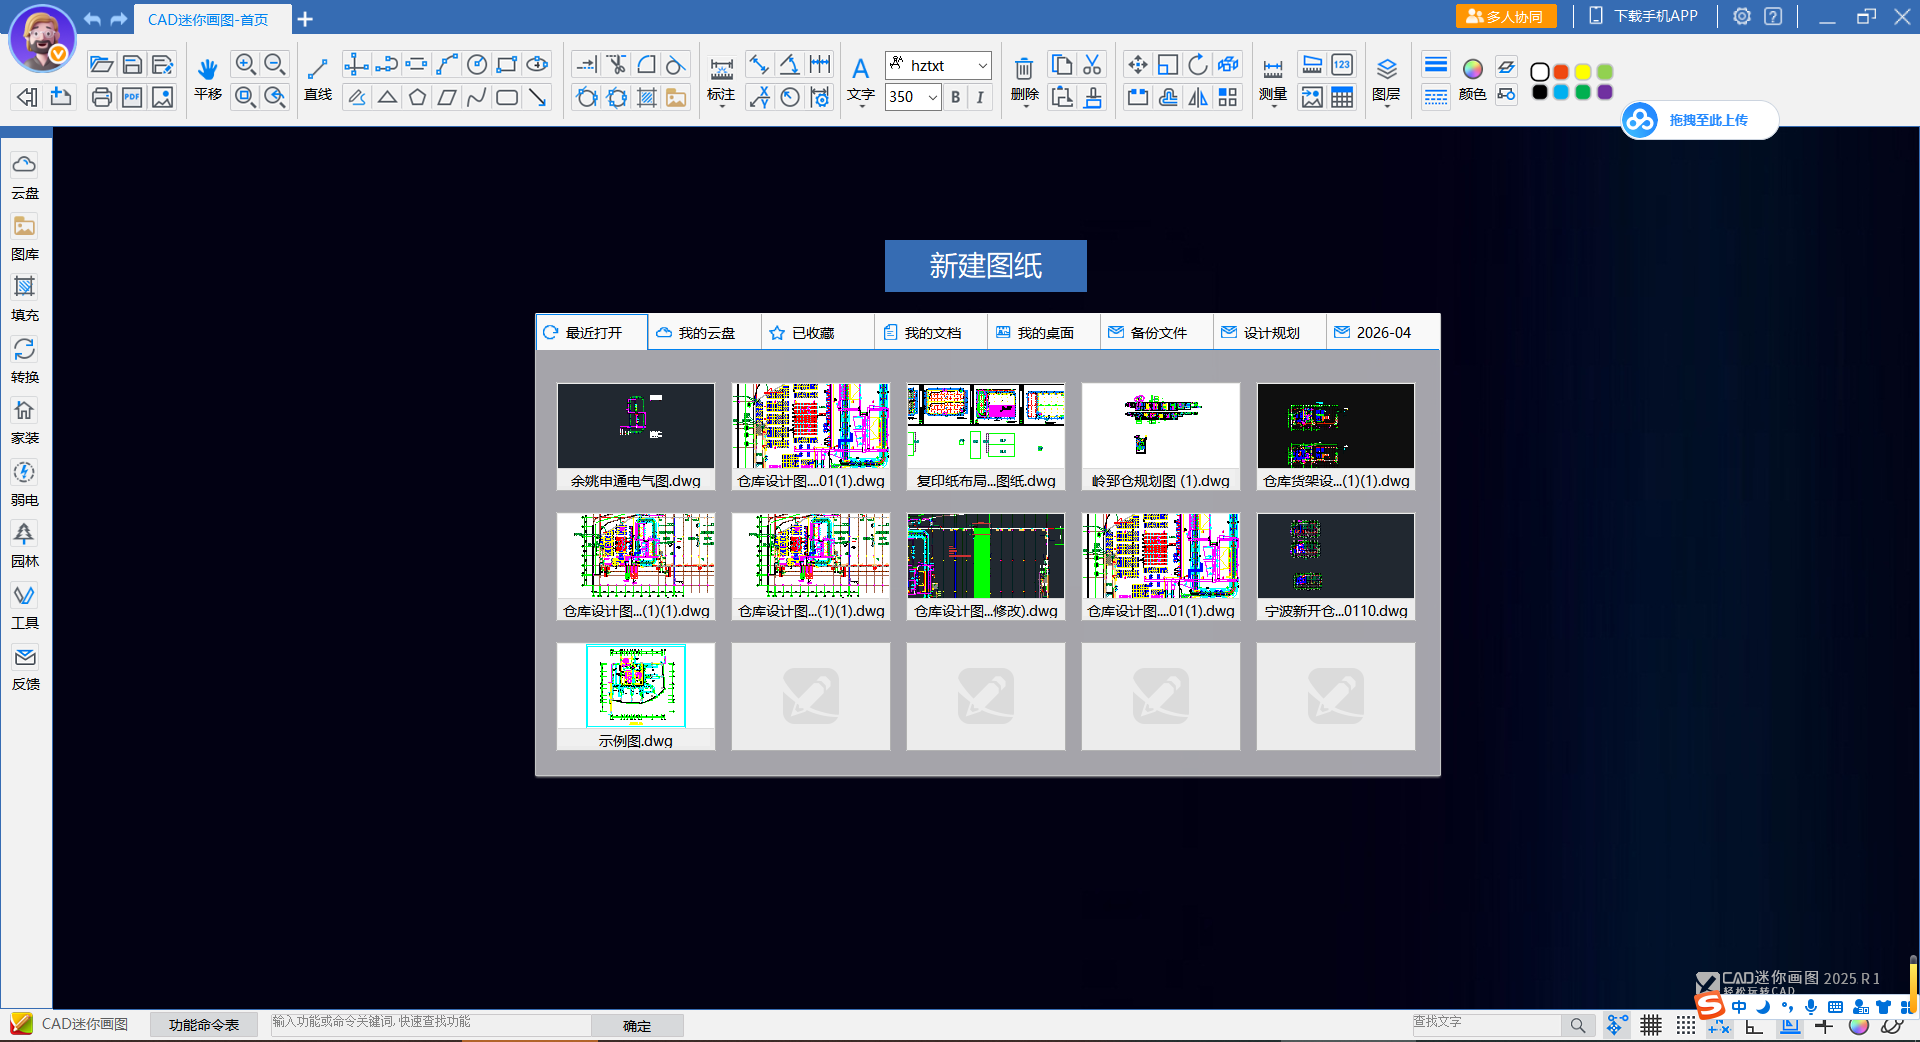This screenshot has height=1042, width=1920.
Task: Open file with the folder icon
Action: [x=101, y=65]
